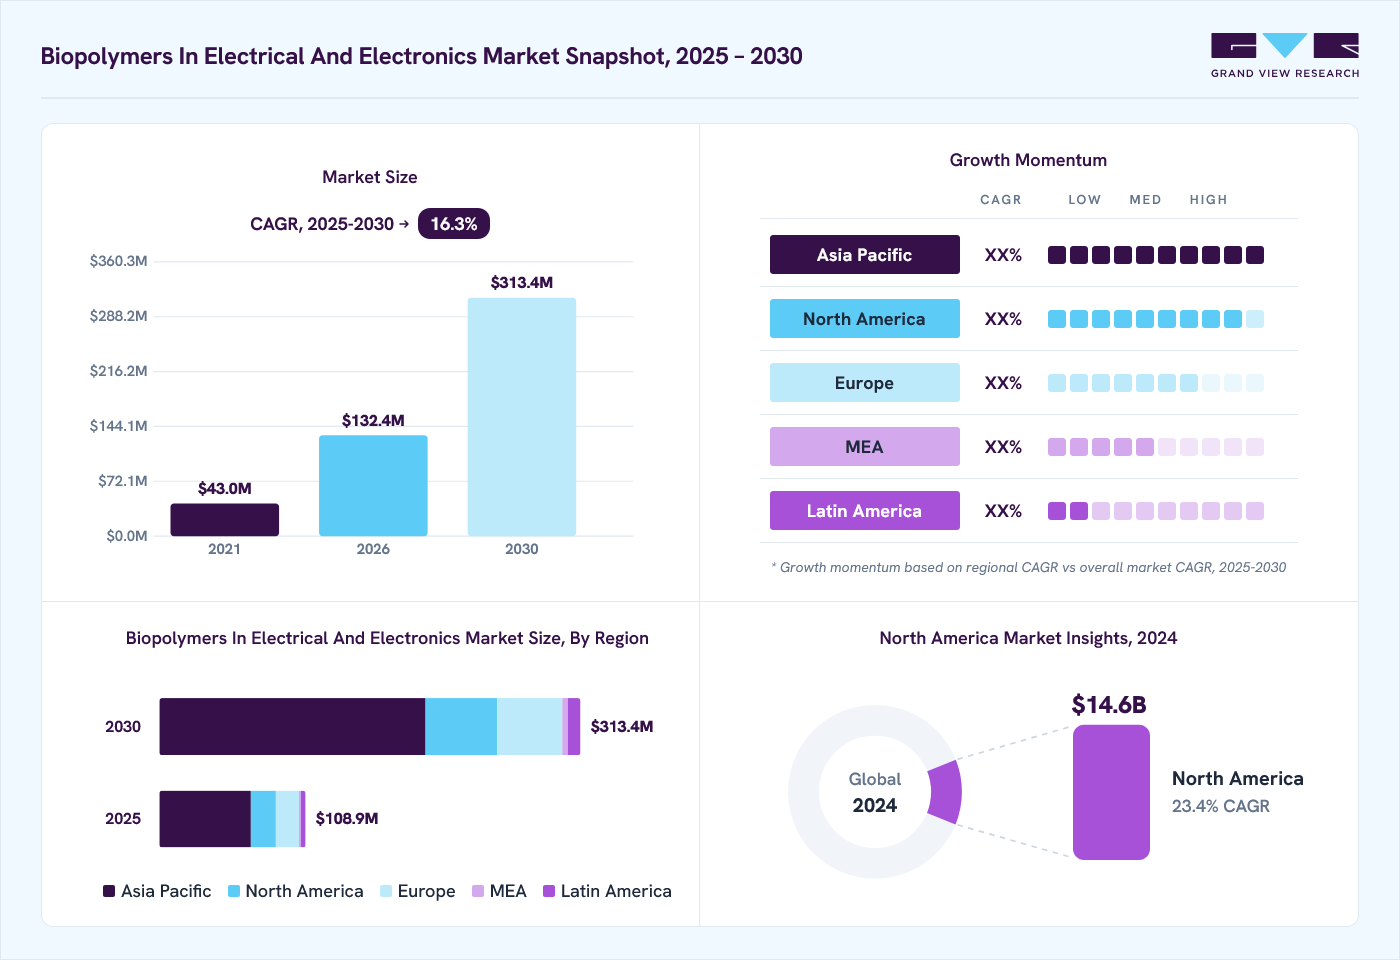Click the $360.3M y-axis label
The height and width of the screenshot is (960, 1400).
(119, 261)
